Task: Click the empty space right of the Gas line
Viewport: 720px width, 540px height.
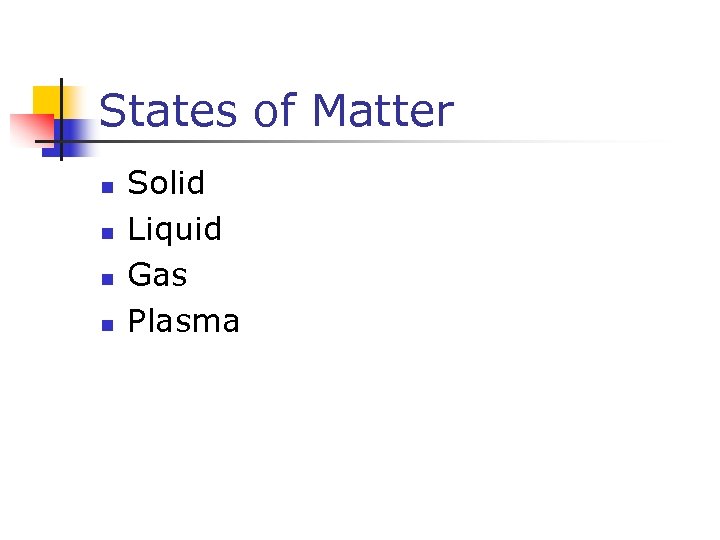Action: [x=450, y=275]
